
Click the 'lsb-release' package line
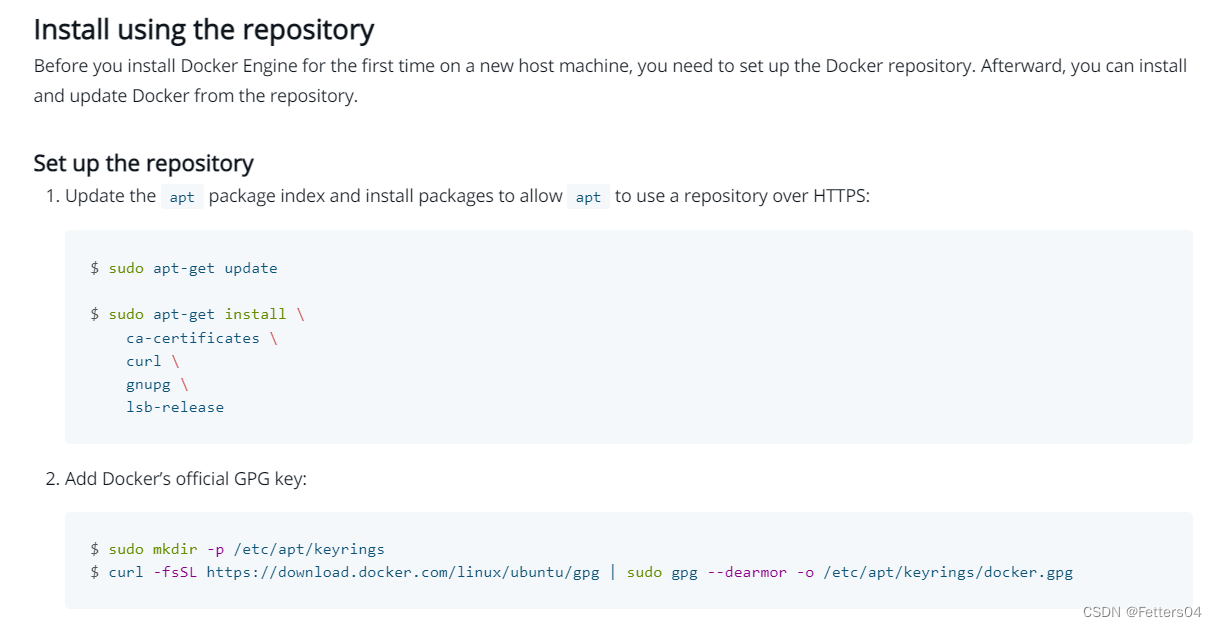click(x=175, y=407)
